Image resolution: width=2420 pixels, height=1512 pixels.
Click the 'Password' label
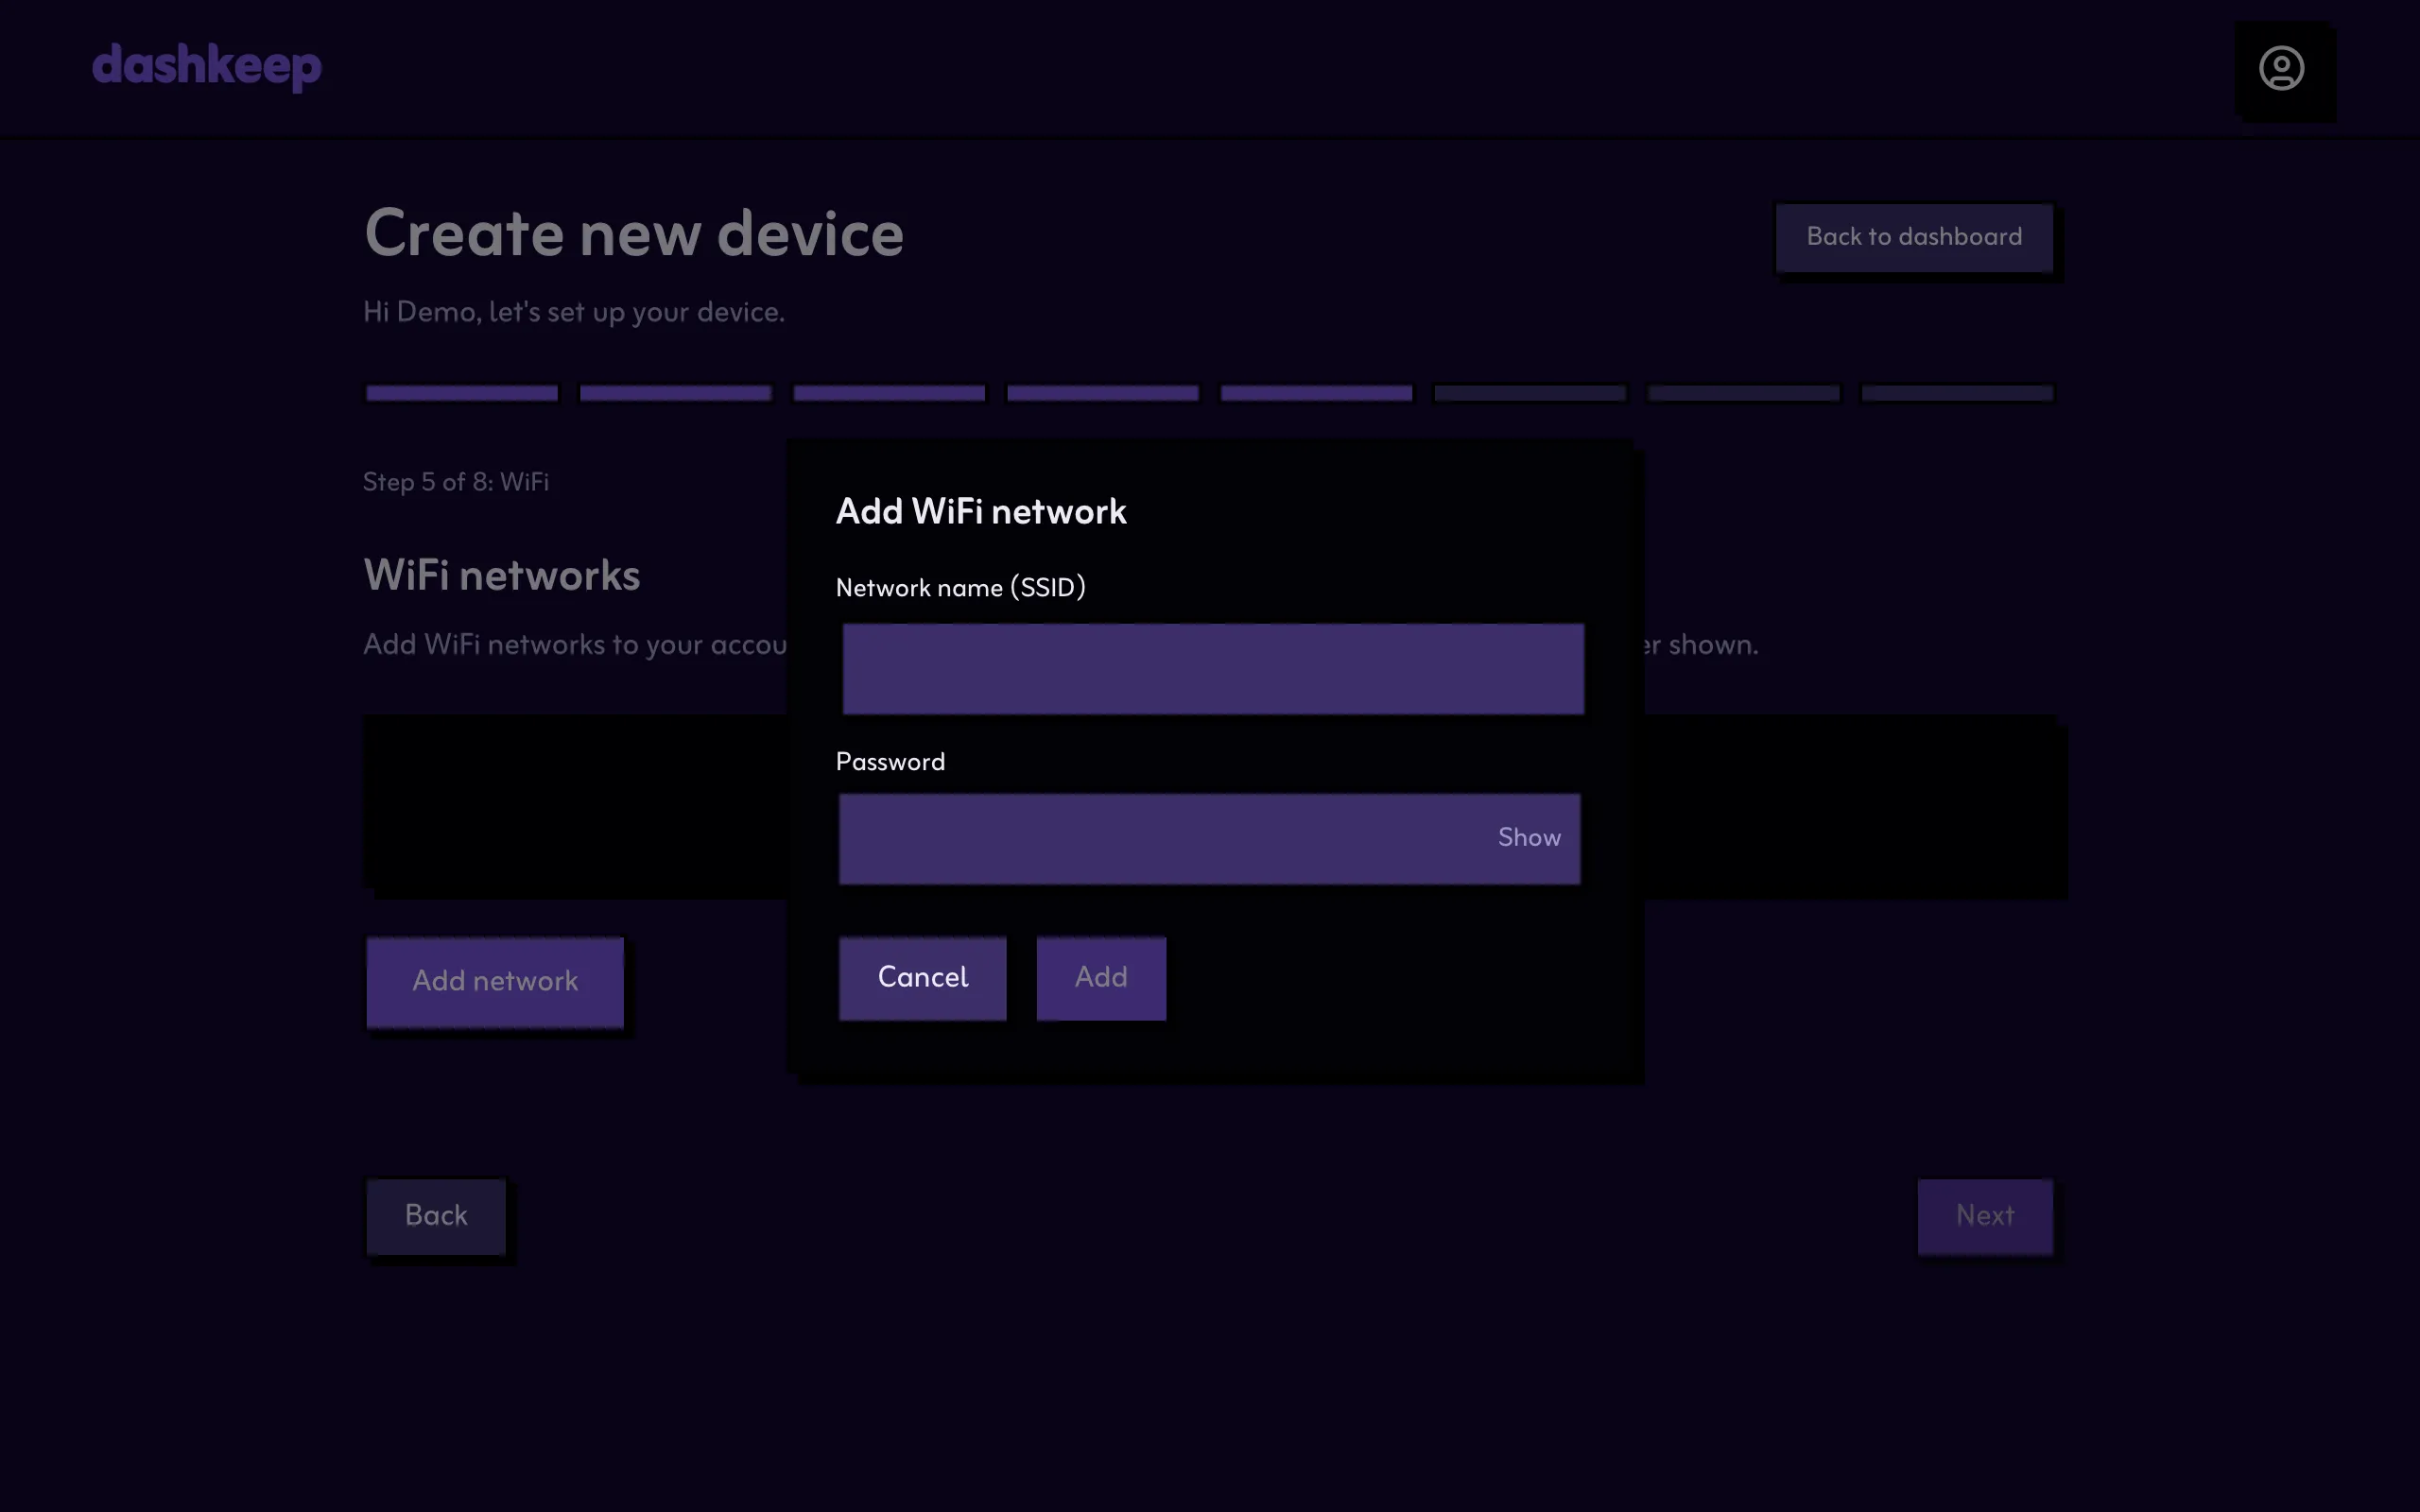[x=890, y=762]
